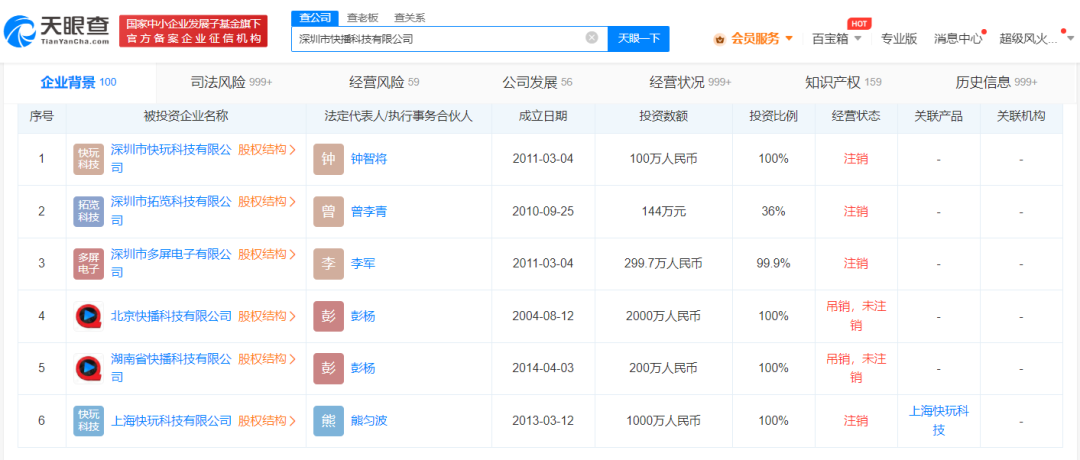Click the 曾 avatar icon
Image resolution: width=1080 pixels, height=460 pixels.
[328, 211]
